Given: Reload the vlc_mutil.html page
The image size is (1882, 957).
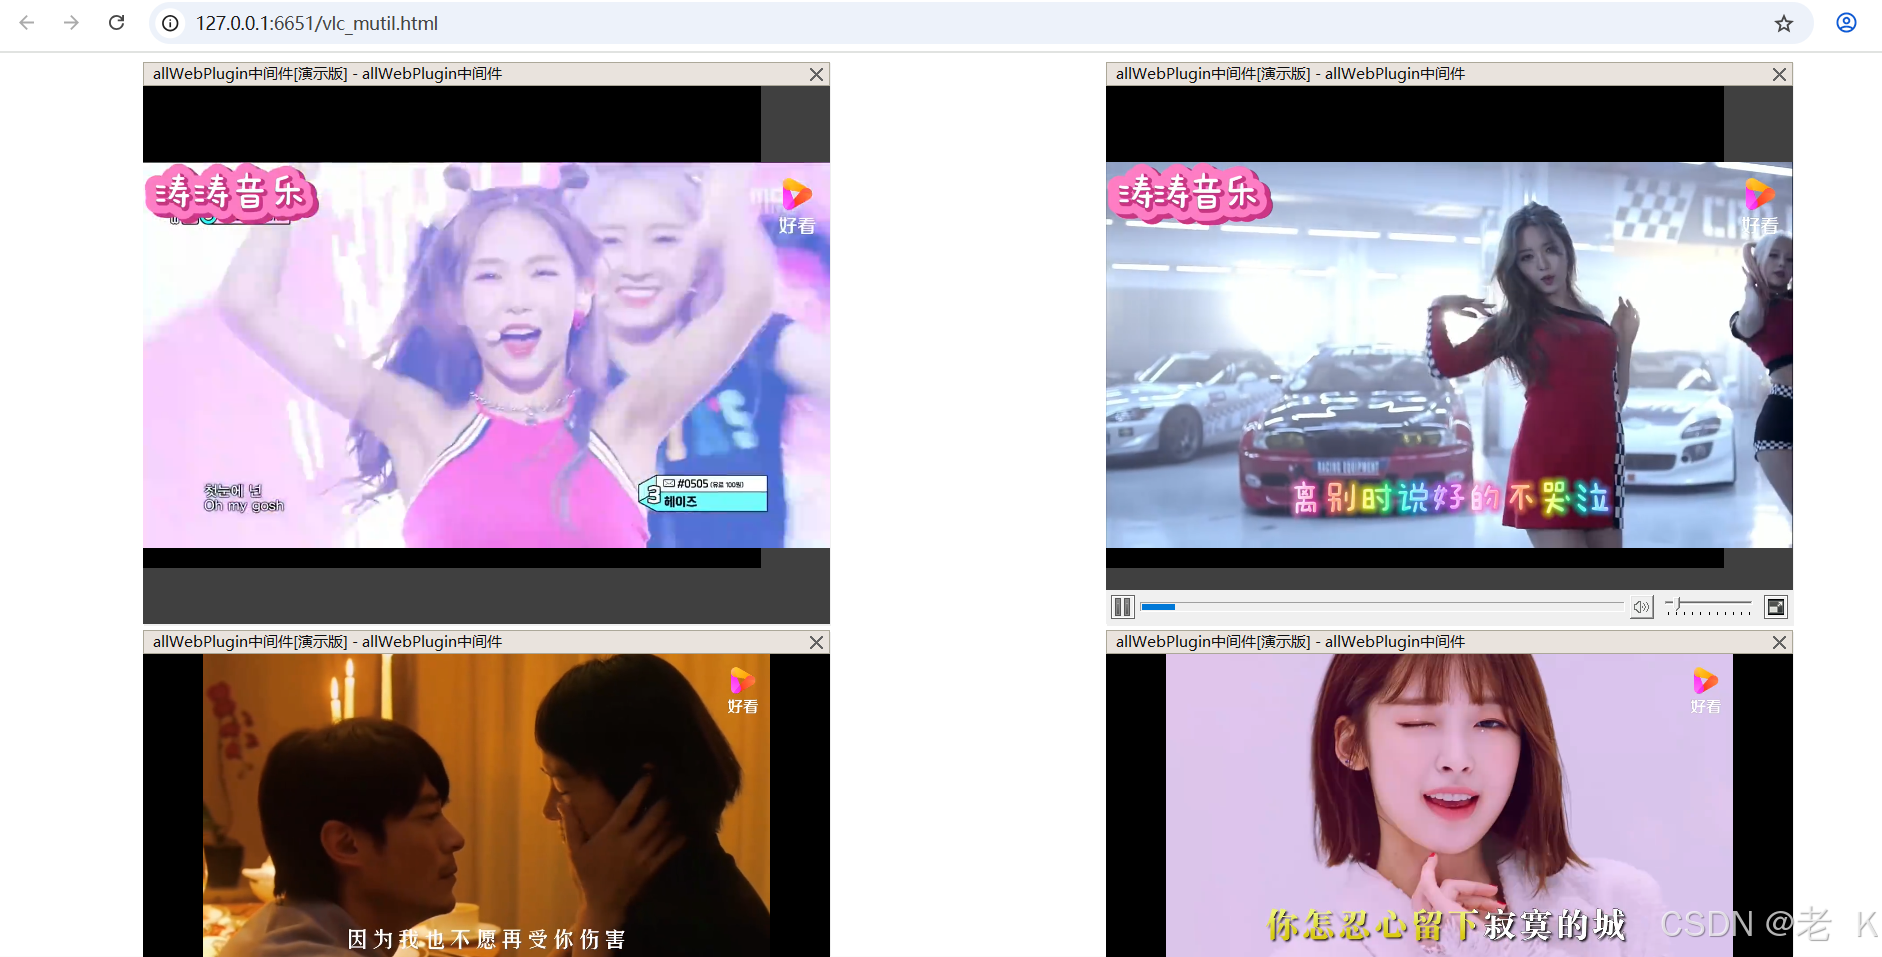Looking at the screenshot, I should click(116, 23).
